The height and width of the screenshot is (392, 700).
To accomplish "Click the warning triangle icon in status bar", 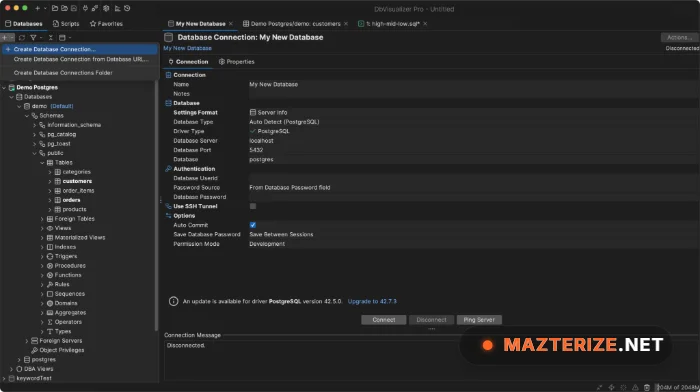I will (635, 387).
